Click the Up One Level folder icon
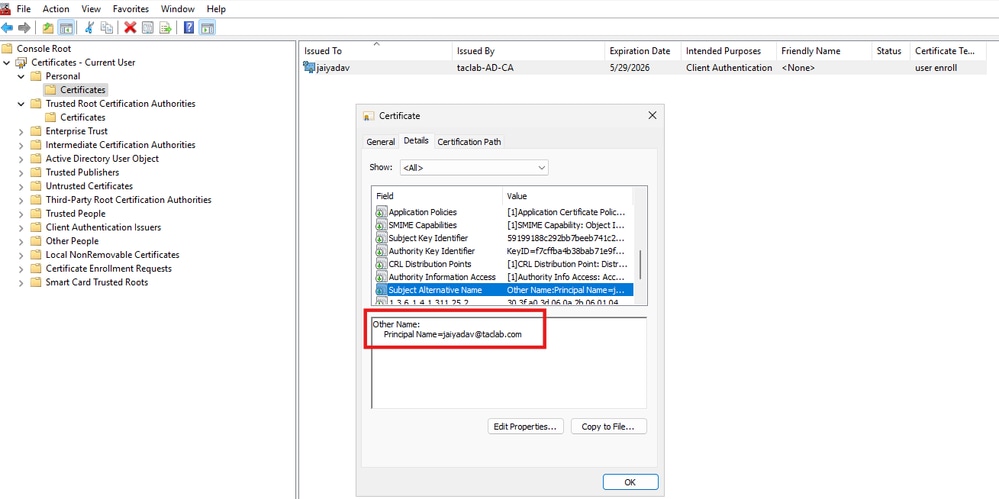 pos(48,27)
